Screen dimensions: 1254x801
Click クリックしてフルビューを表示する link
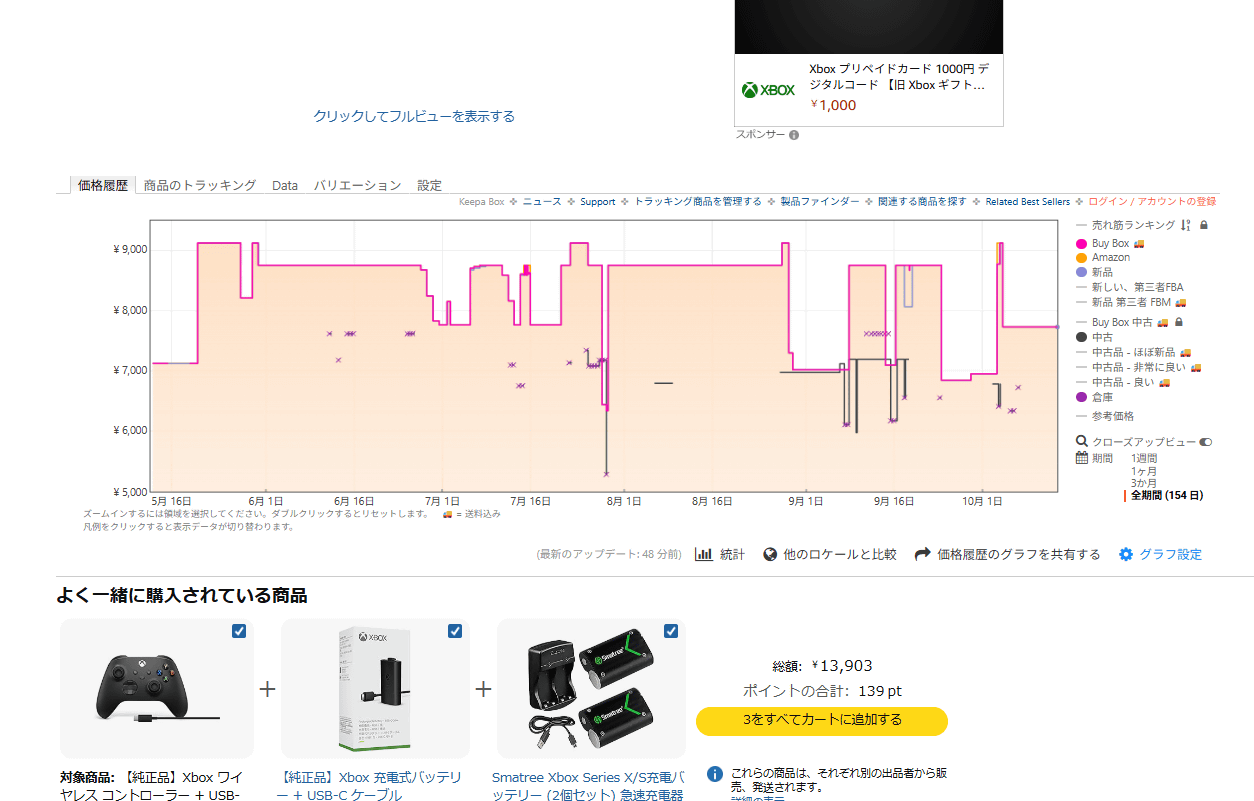pyautogui.click(x=414, y=116)
